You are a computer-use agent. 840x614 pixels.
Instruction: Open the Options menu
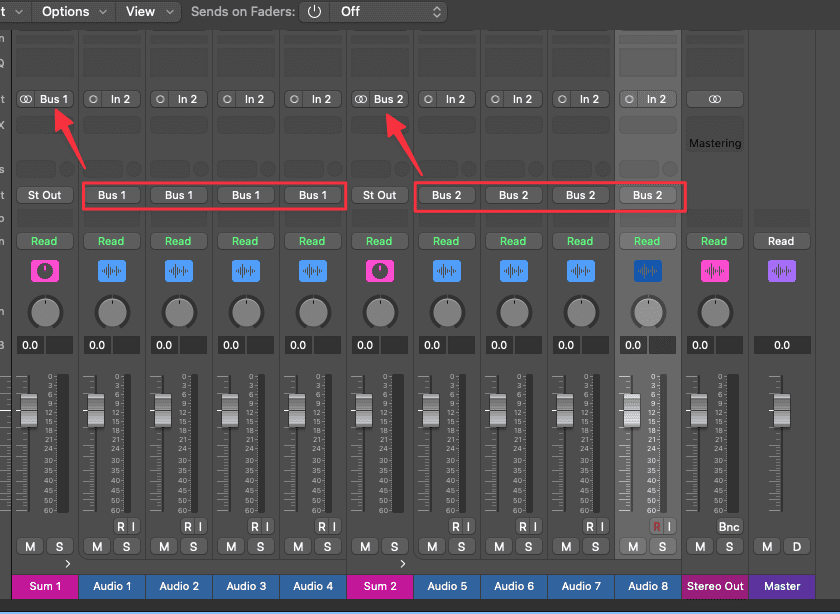pos(74,12)
